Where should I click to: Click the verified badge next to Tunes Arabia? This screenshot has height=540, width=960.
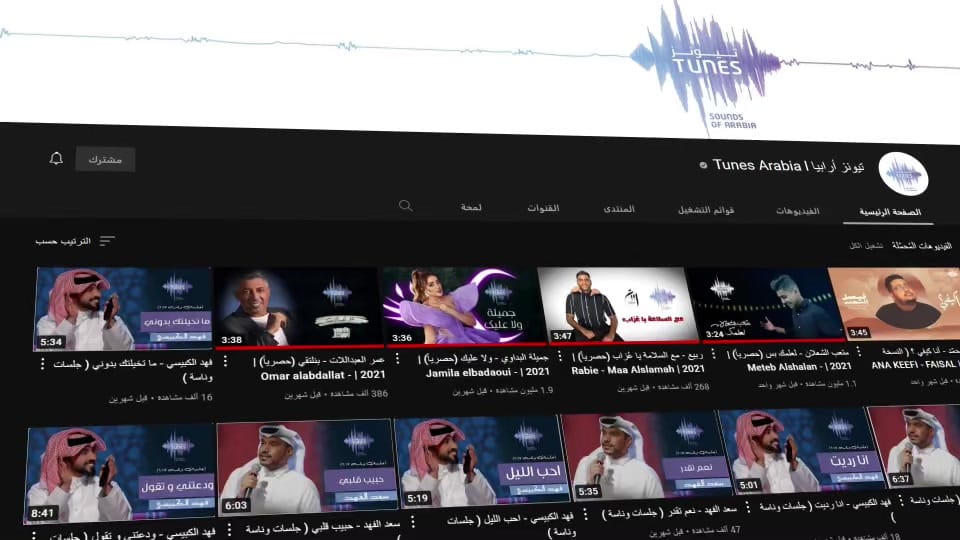(x=703, y=165)
